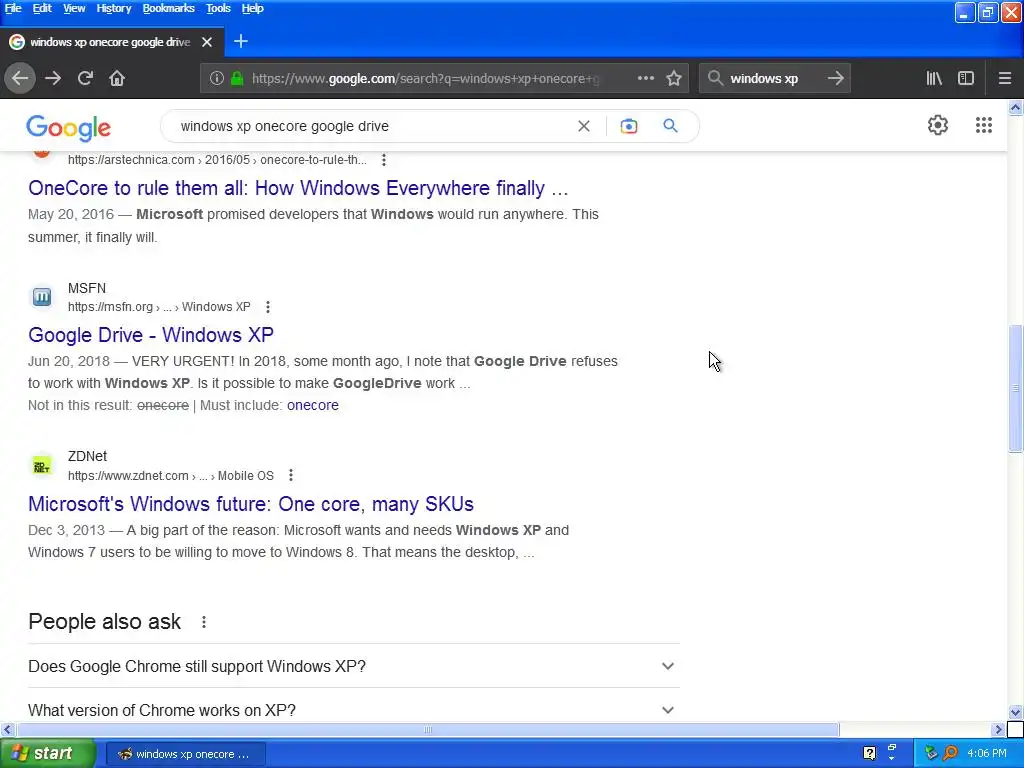The width and height of the screenshot is (1024, 768).
Task: Click the blue Google search magnifier button
Action: pyautogui.click(x=670, y=125)
